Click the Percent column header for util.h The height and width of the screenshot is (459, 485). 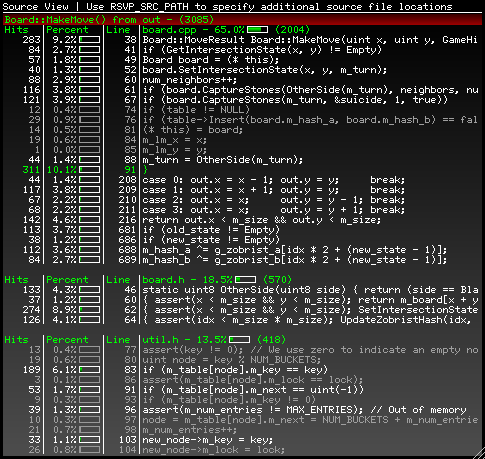click(x=67, y=340)
